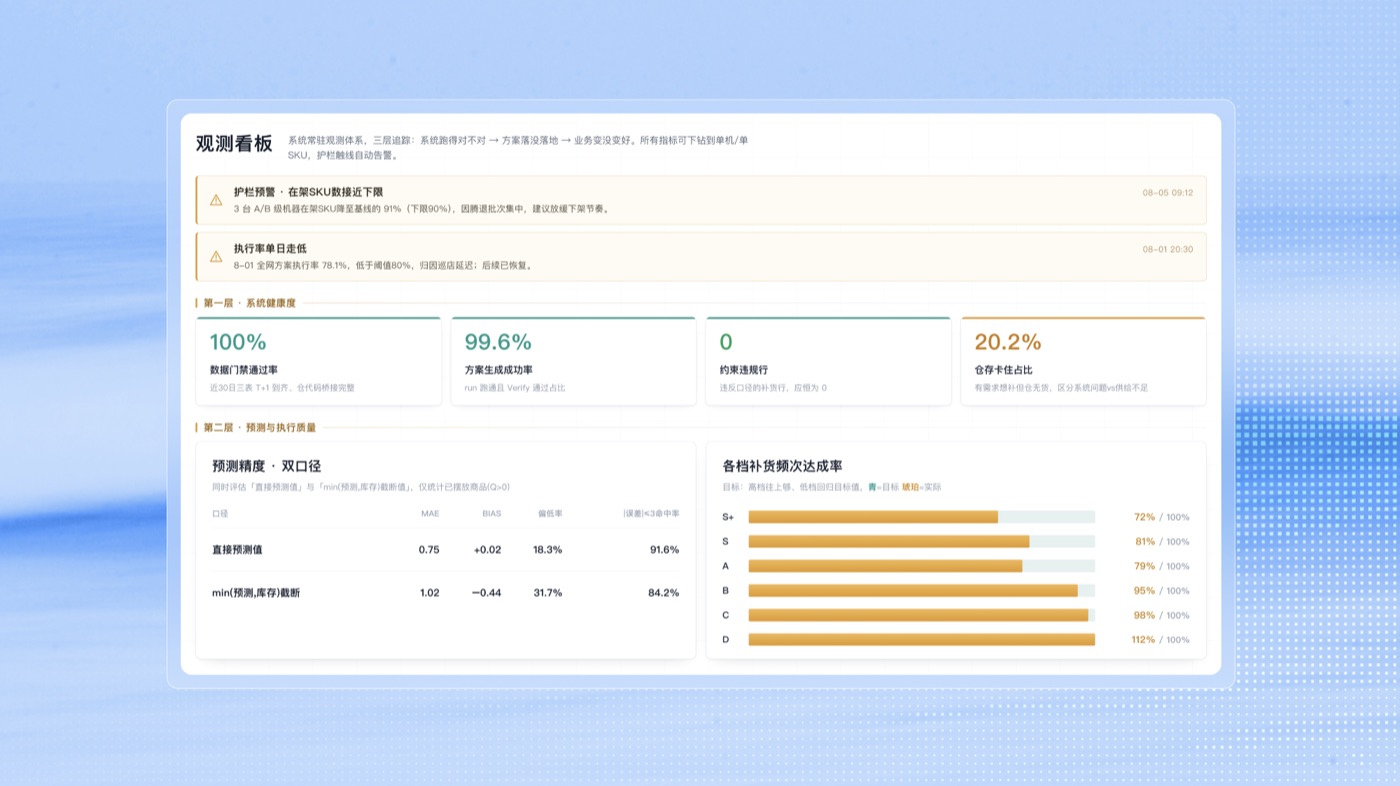Click the 18.3% 偏低率 cell
The height and width of the screenshot is (786, 1400).
click(548, 550)
